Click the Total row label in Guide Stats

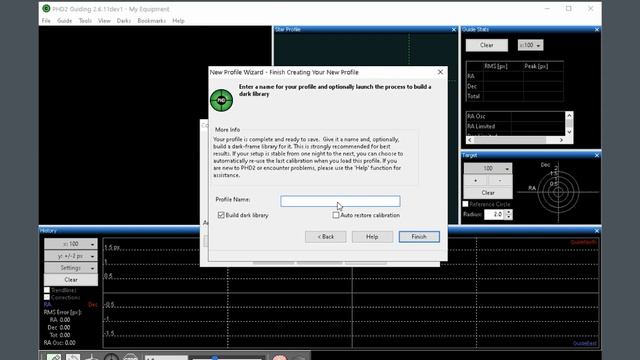click(x=473, y=96)
